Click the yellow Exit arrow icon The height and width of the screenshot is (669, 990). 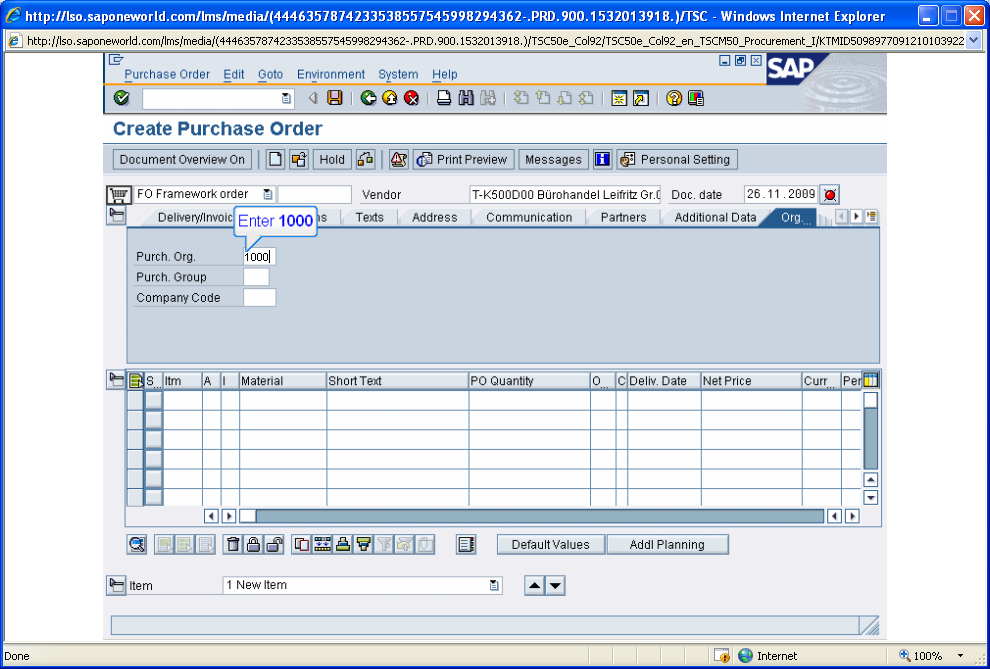390,98
